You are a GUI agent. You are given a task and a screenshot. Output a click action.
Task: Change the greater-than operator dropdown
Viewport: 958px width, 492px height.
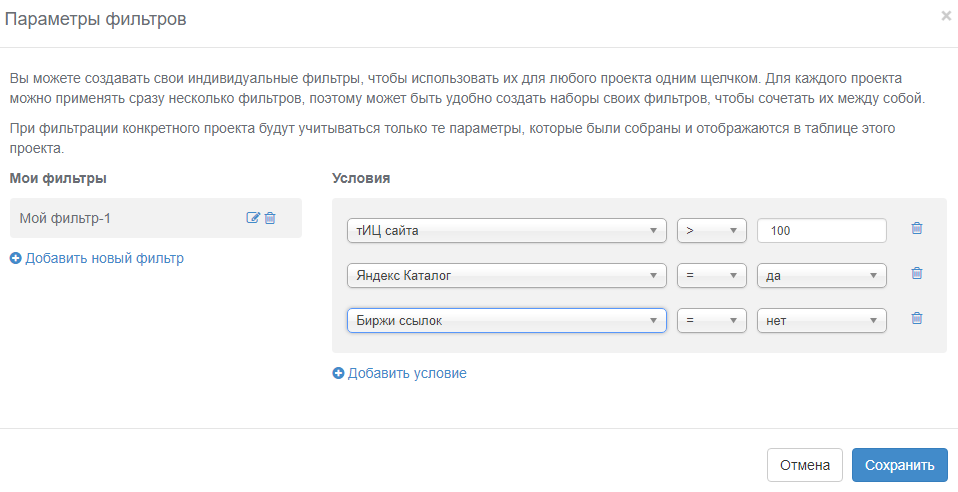[712, 230]
